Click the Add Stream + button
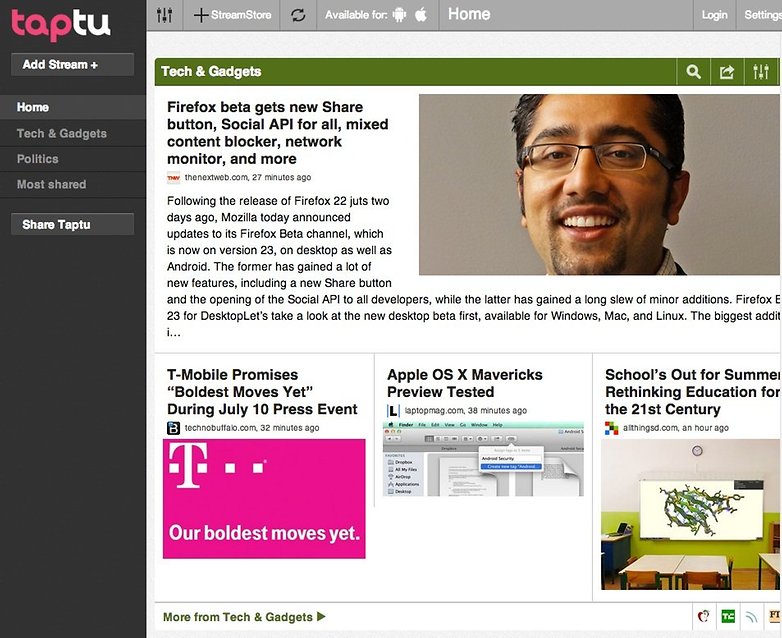Image resolution: width=782 pixels, height=638 pixels. [x=72, y=65]
